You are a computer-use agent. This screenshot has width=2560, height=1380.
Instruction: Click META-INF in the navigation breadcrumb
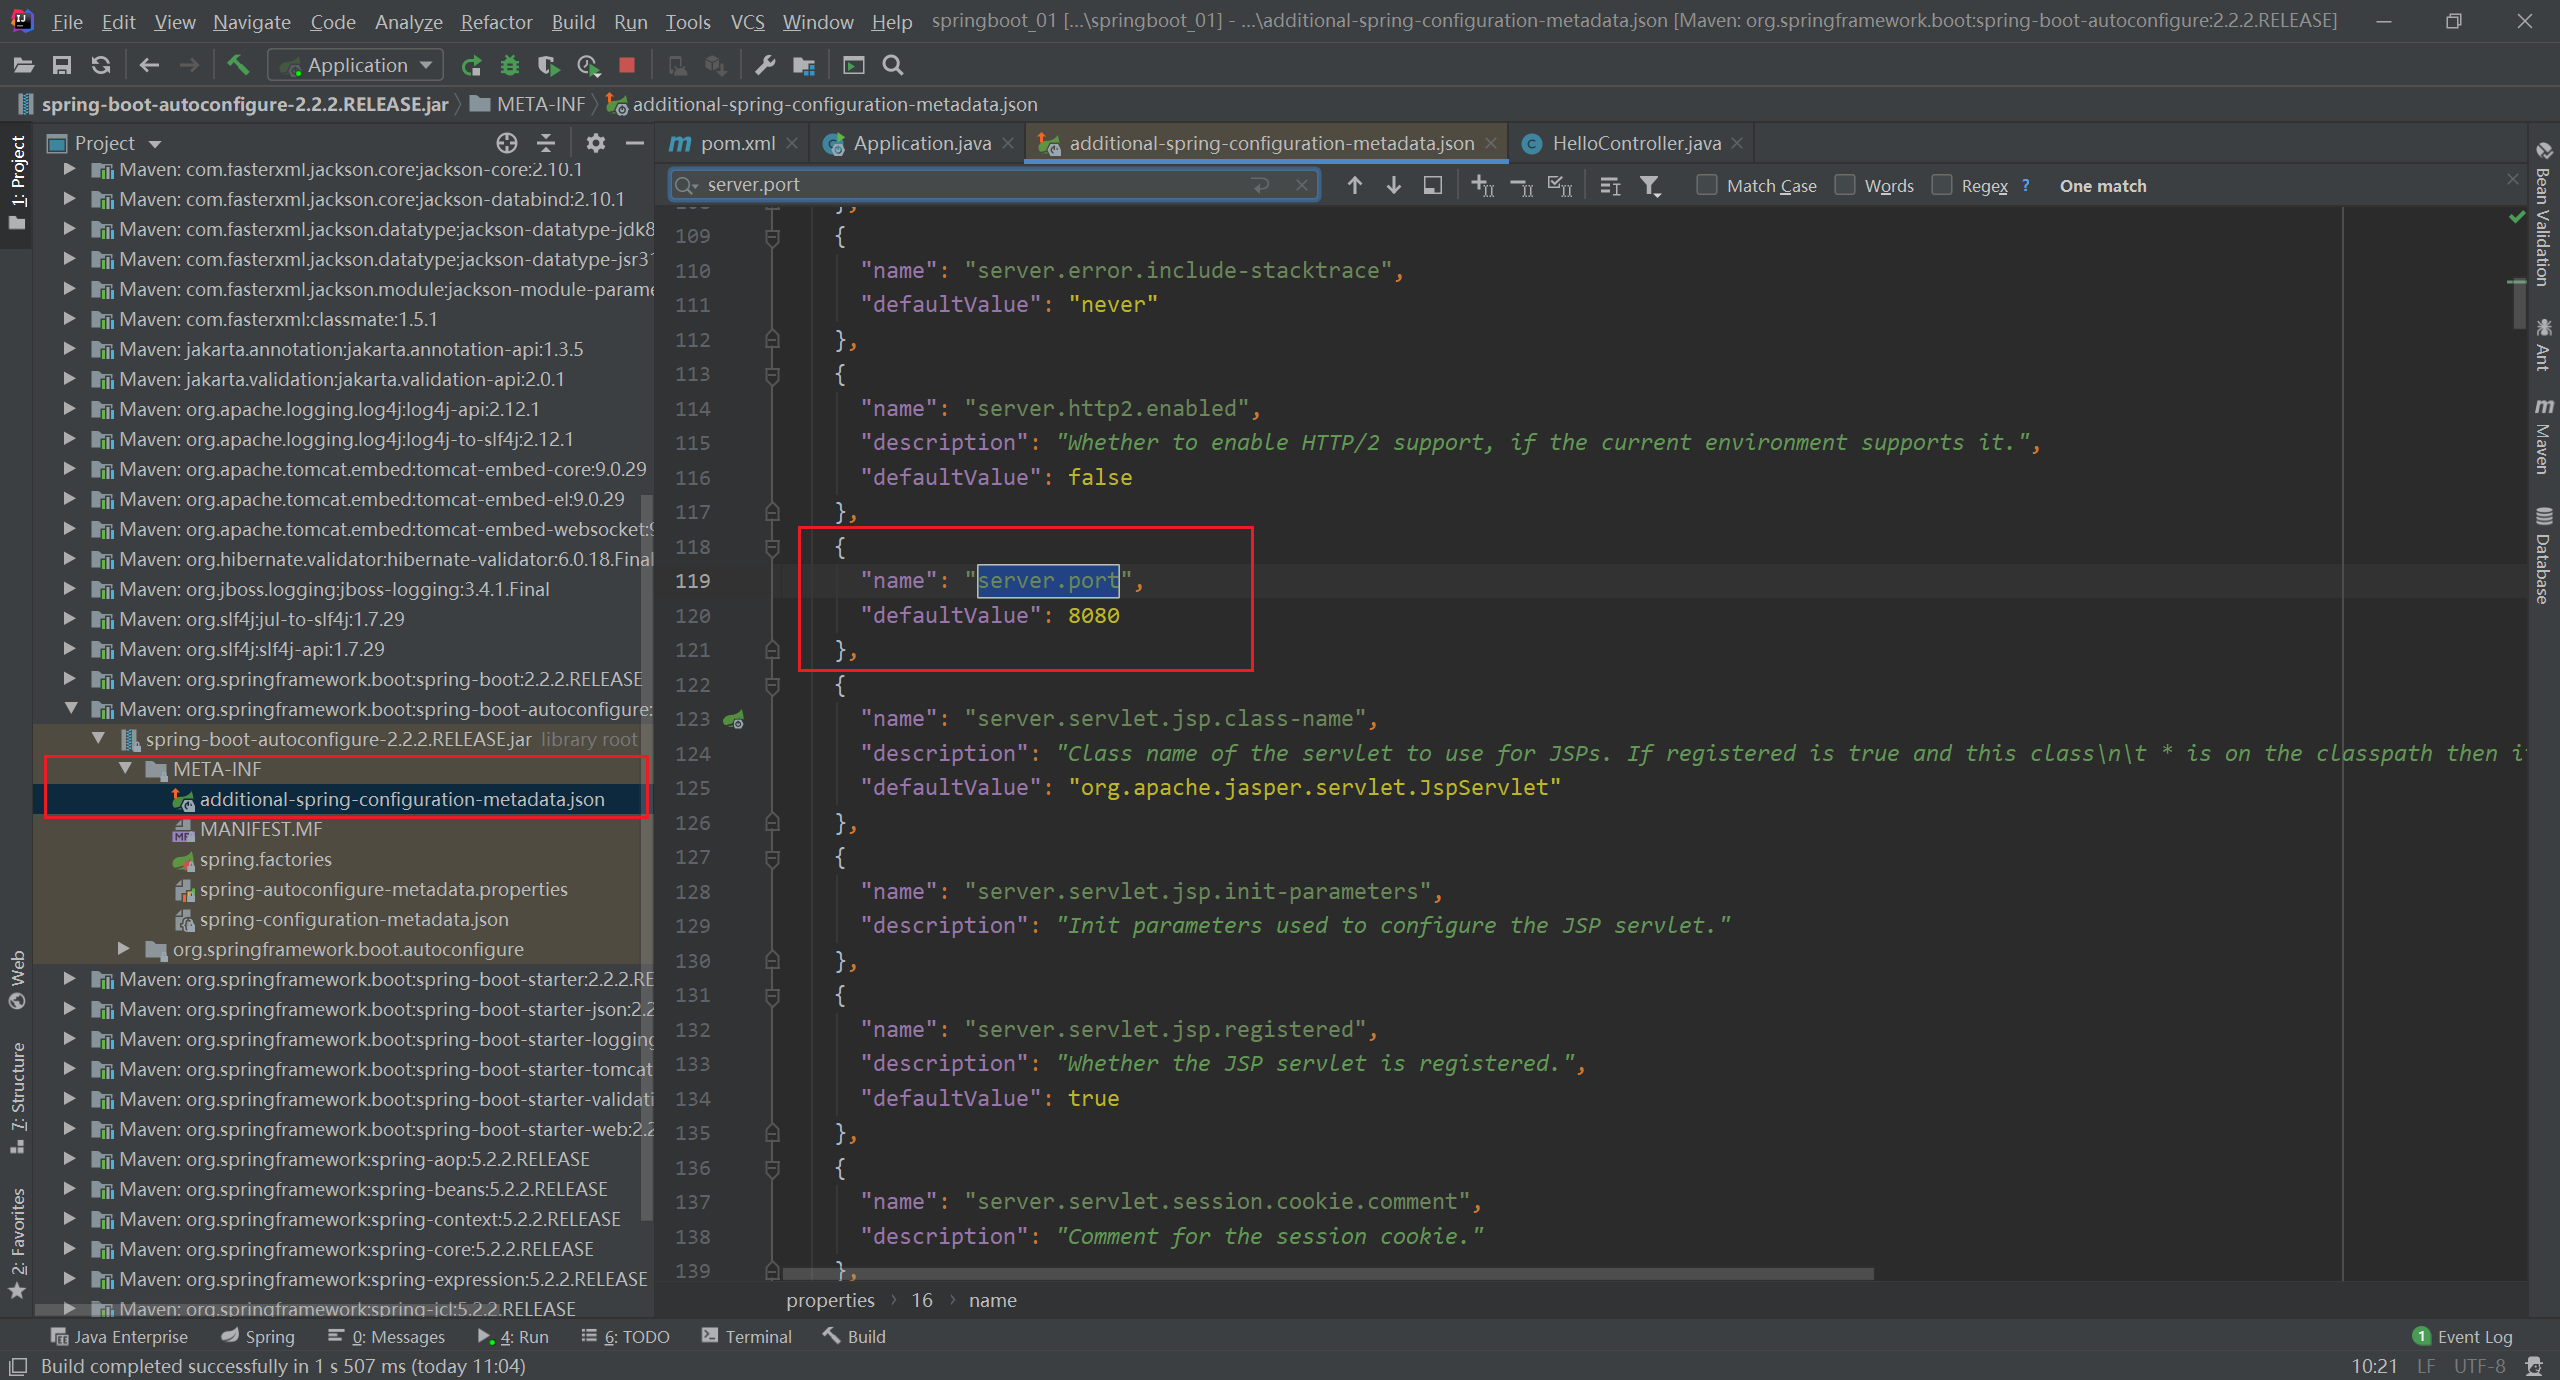coord(540,104)
